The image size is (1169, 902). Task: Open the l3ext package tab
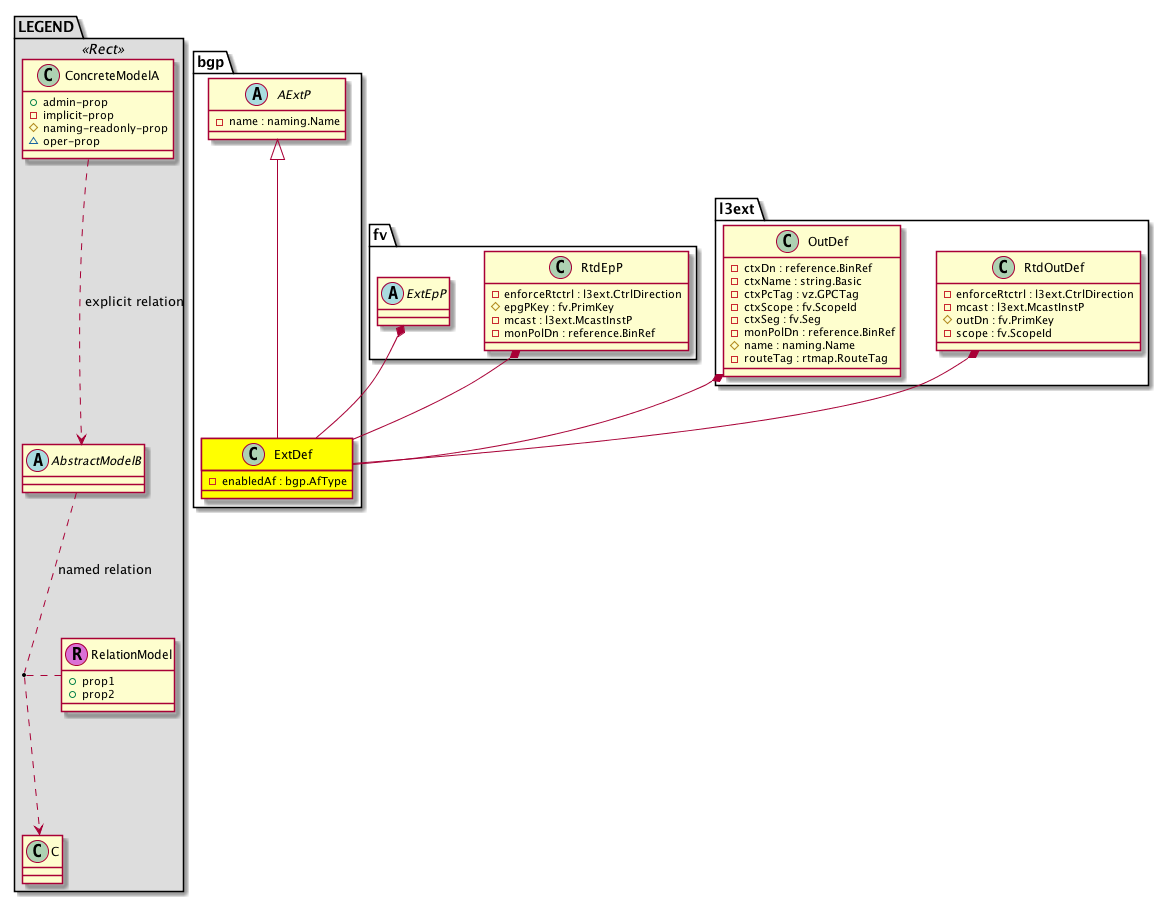pos(741,209)
